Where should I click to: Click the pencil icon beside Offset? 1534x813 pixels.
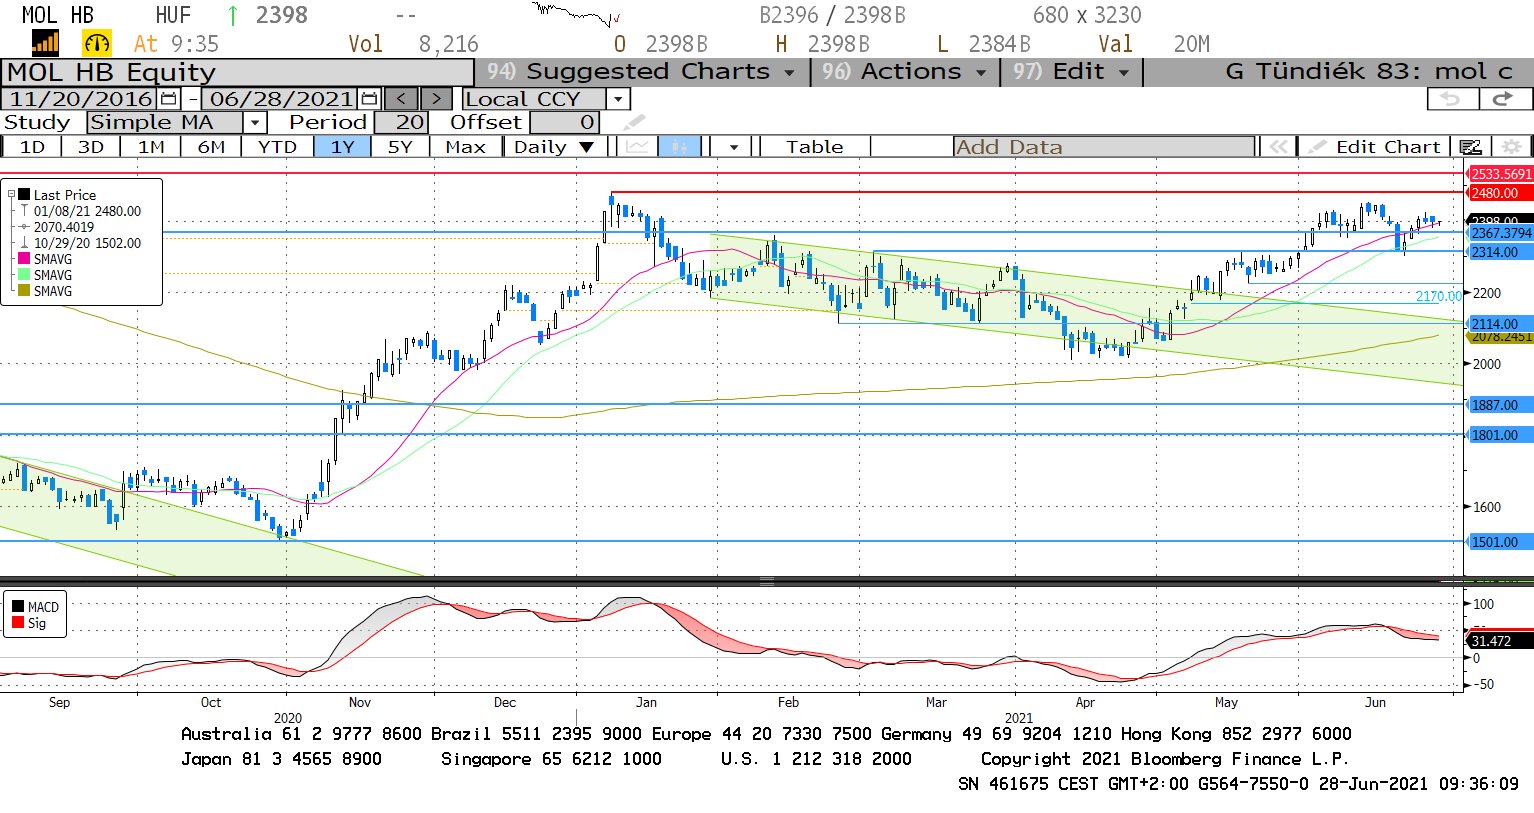635,122
